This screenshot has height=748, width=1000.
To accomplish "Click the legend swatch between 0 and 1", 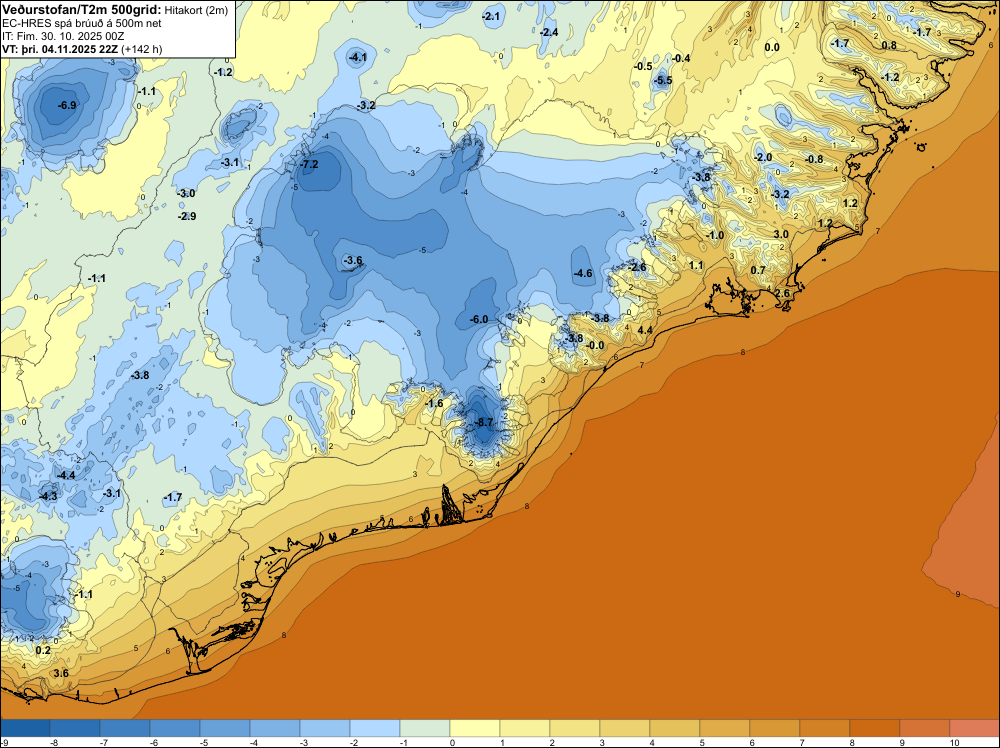I will 475,728.
